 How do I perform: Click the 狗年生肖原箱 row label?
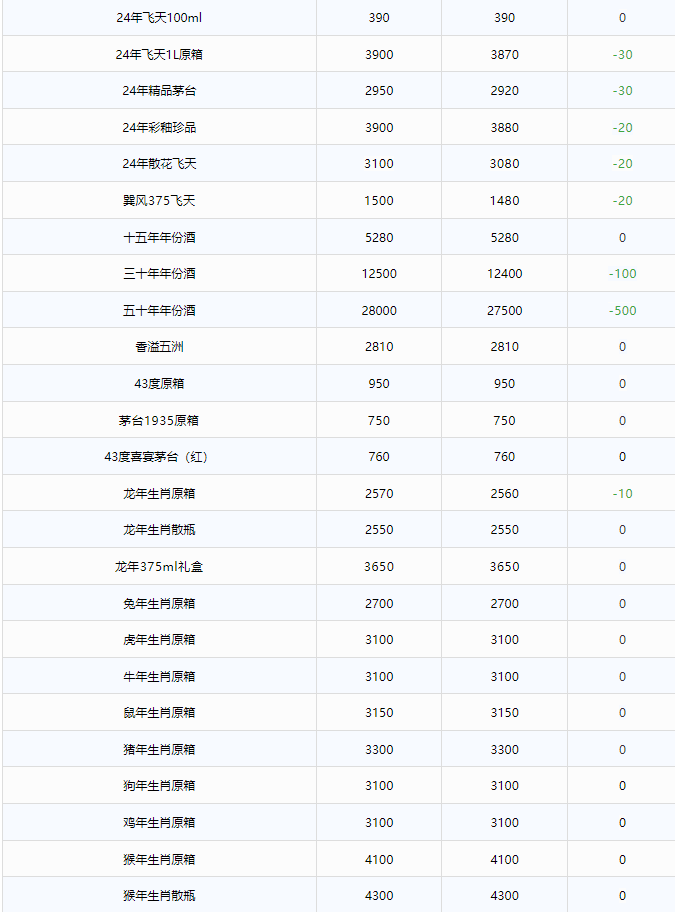[x=159, y=786]
